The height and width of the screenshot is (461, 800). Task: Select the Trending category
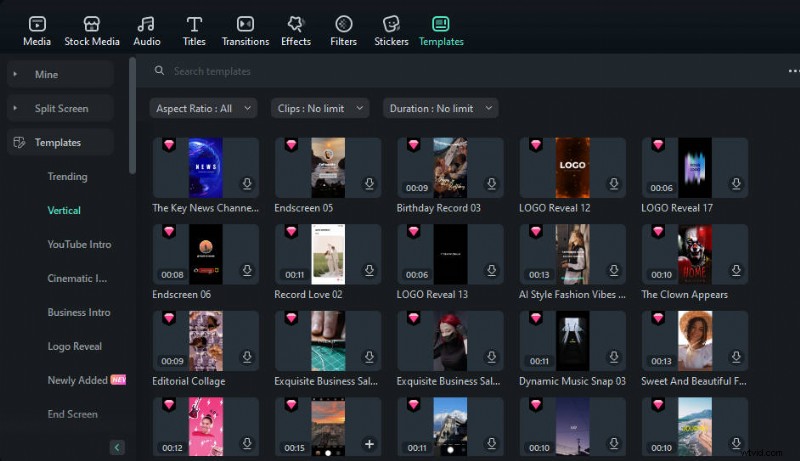tap(67, 177)
